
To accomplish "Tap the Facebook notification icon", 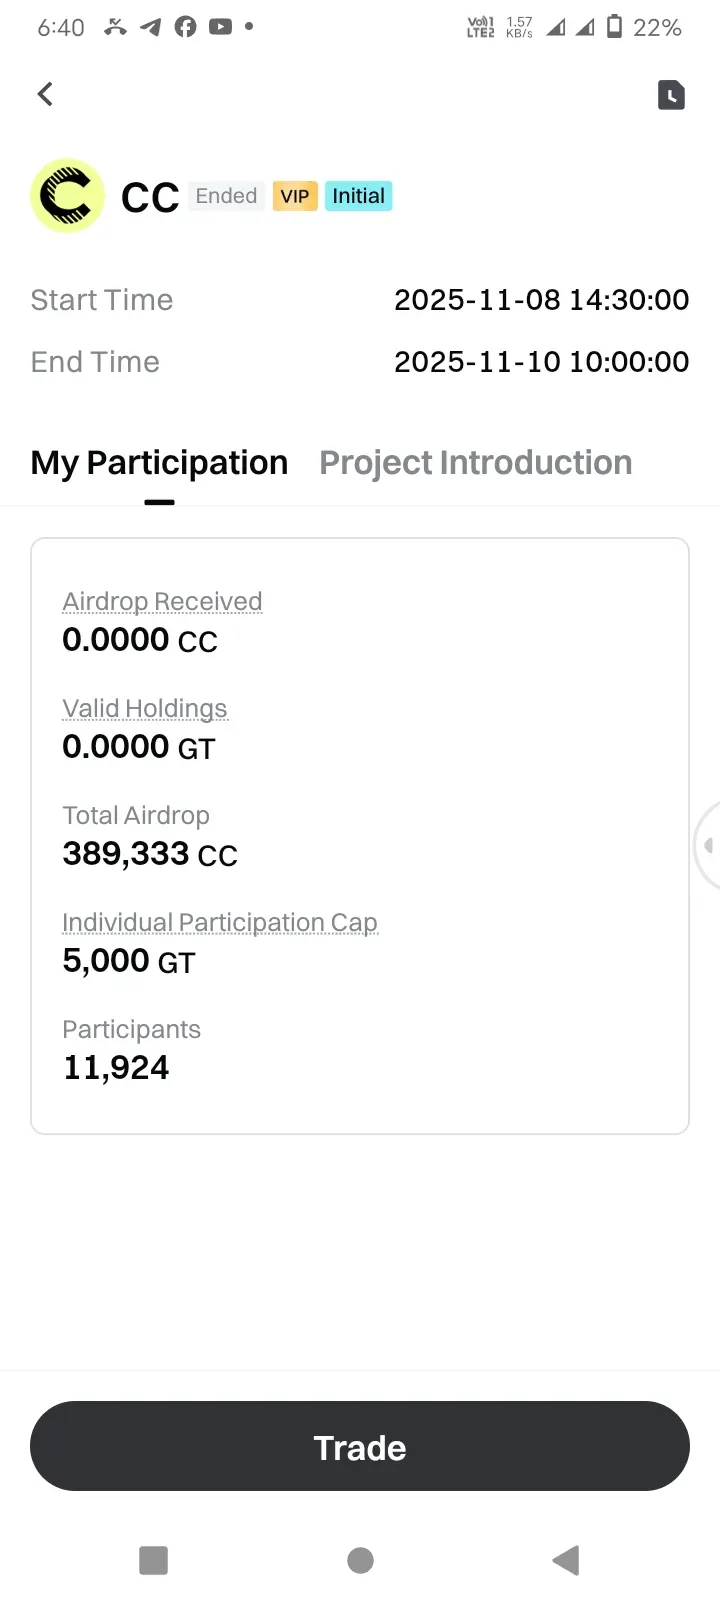I will coord(186,27).
